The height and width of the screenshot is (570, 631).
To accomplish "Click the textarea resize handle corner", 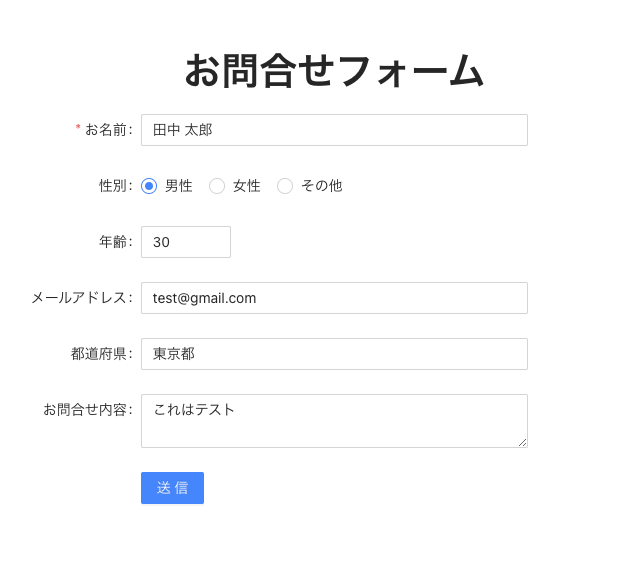I will 522,443.
